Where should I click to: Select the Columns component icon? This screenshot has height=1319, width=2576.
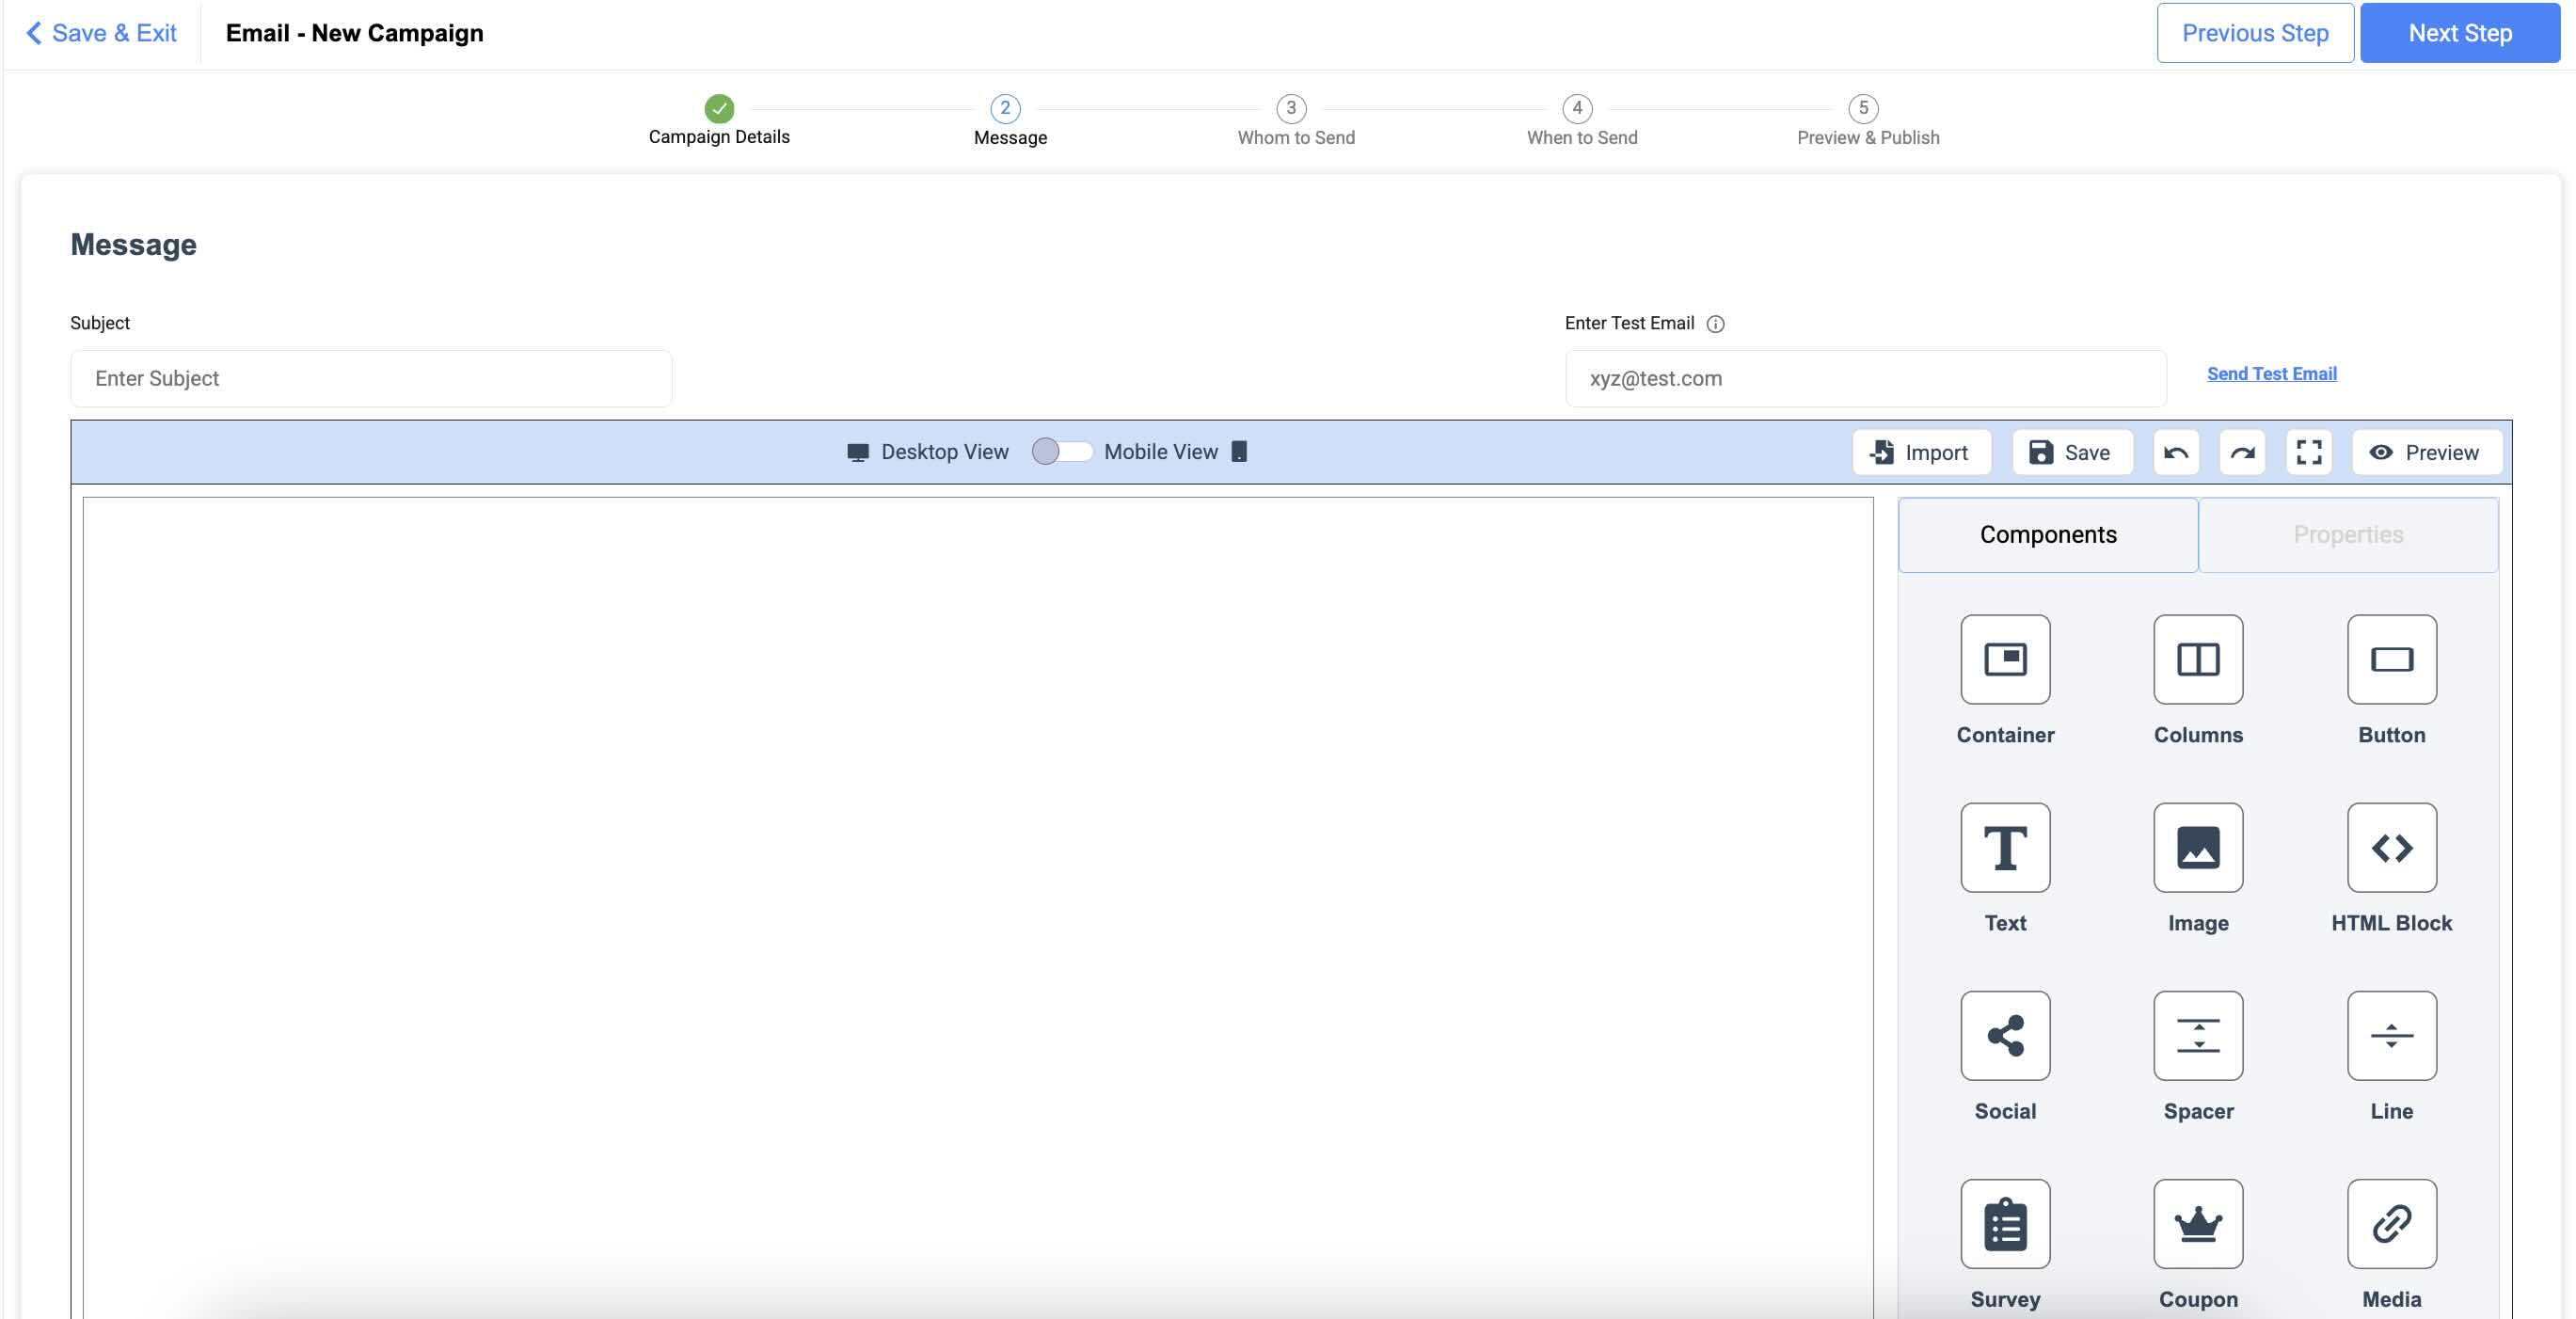[x=2197, y=659]
